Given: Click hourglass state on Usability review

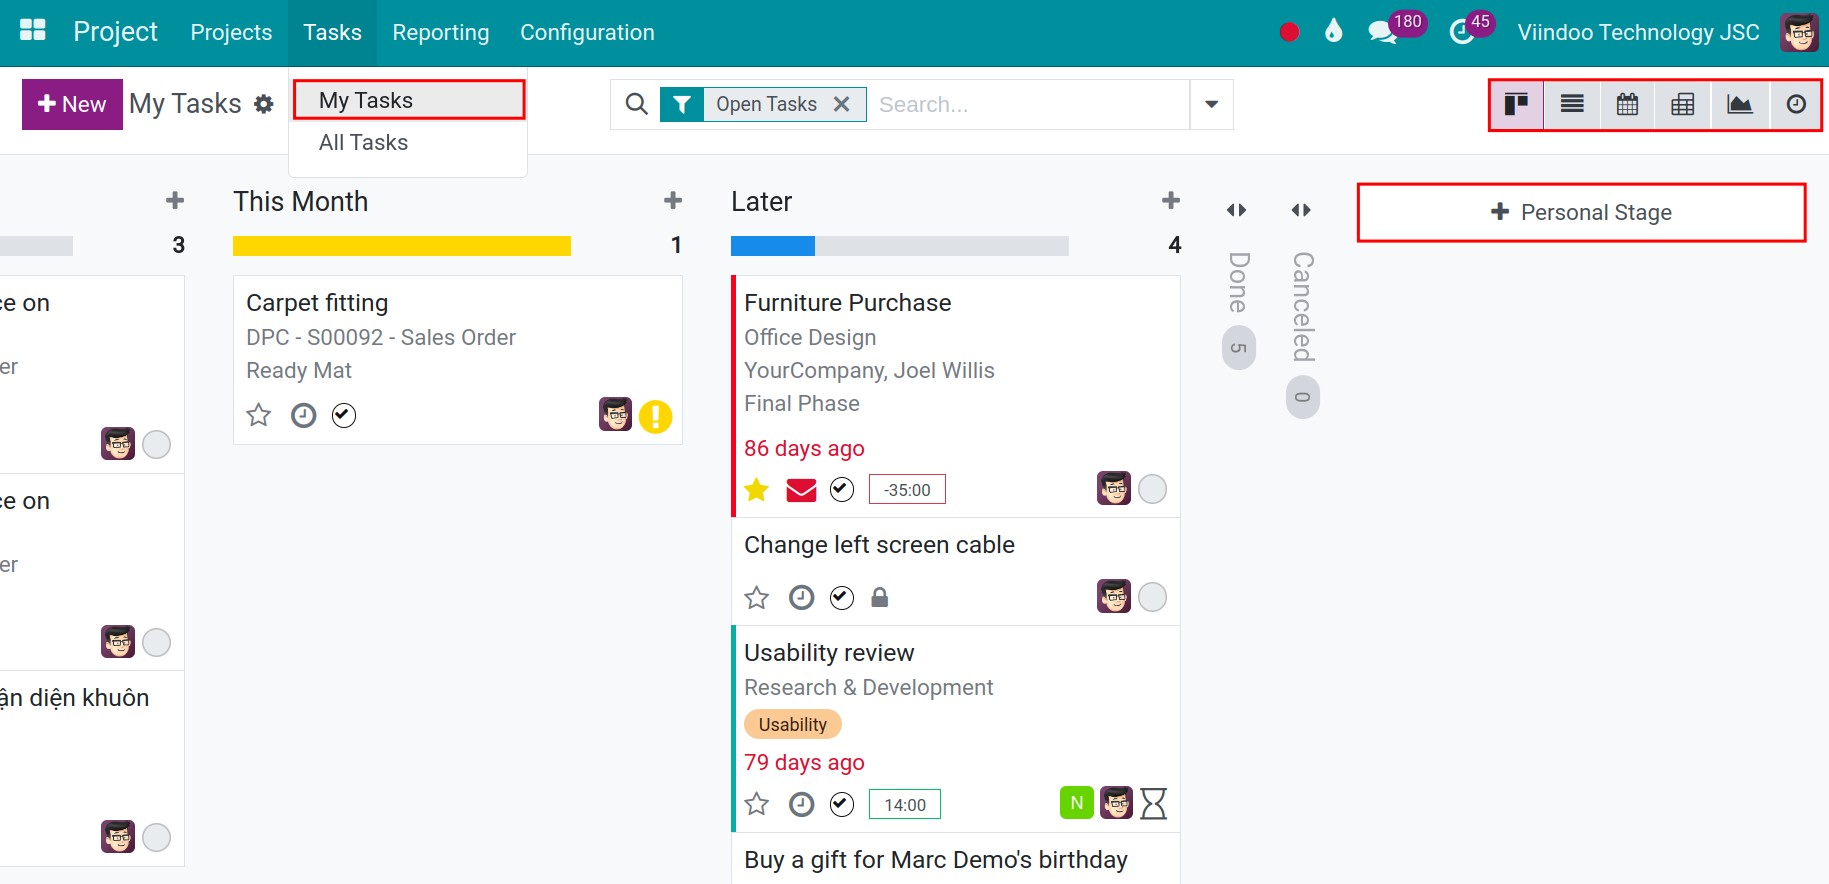Looking at the screenshot, I should (x=1154, y=803).
